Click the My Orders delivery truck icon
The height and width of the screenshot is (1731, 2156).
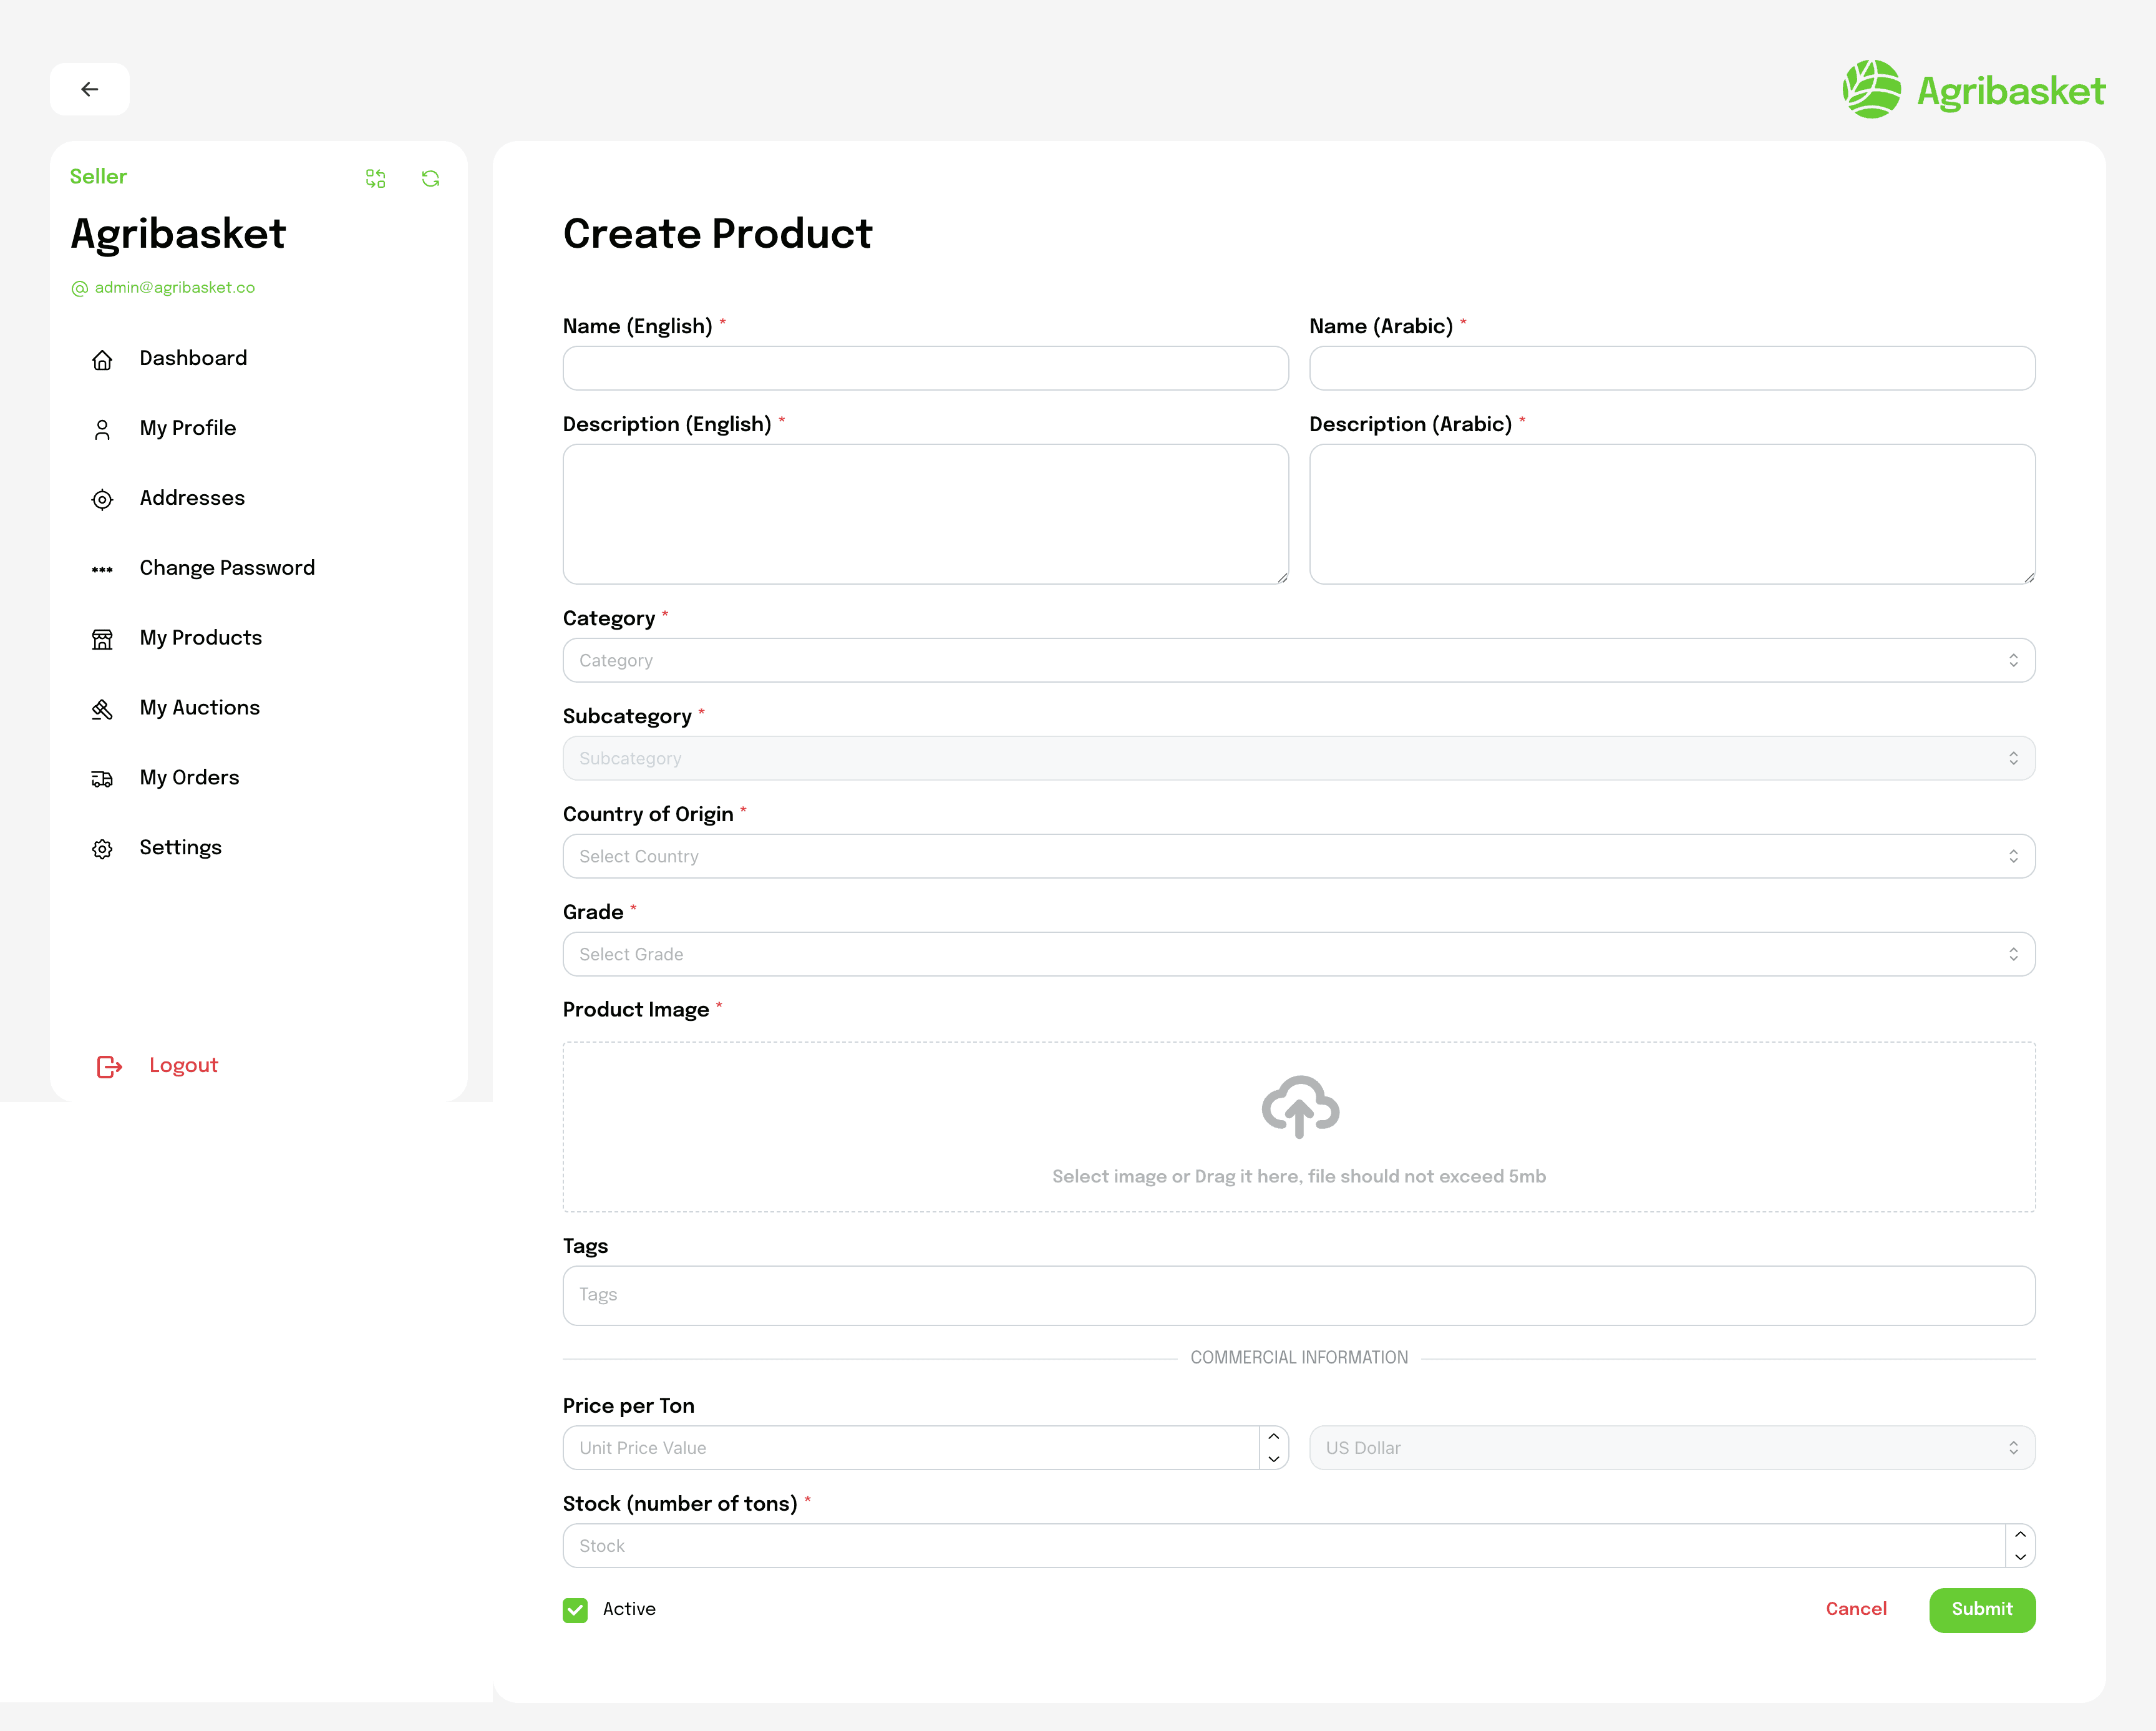click(103, 779)
